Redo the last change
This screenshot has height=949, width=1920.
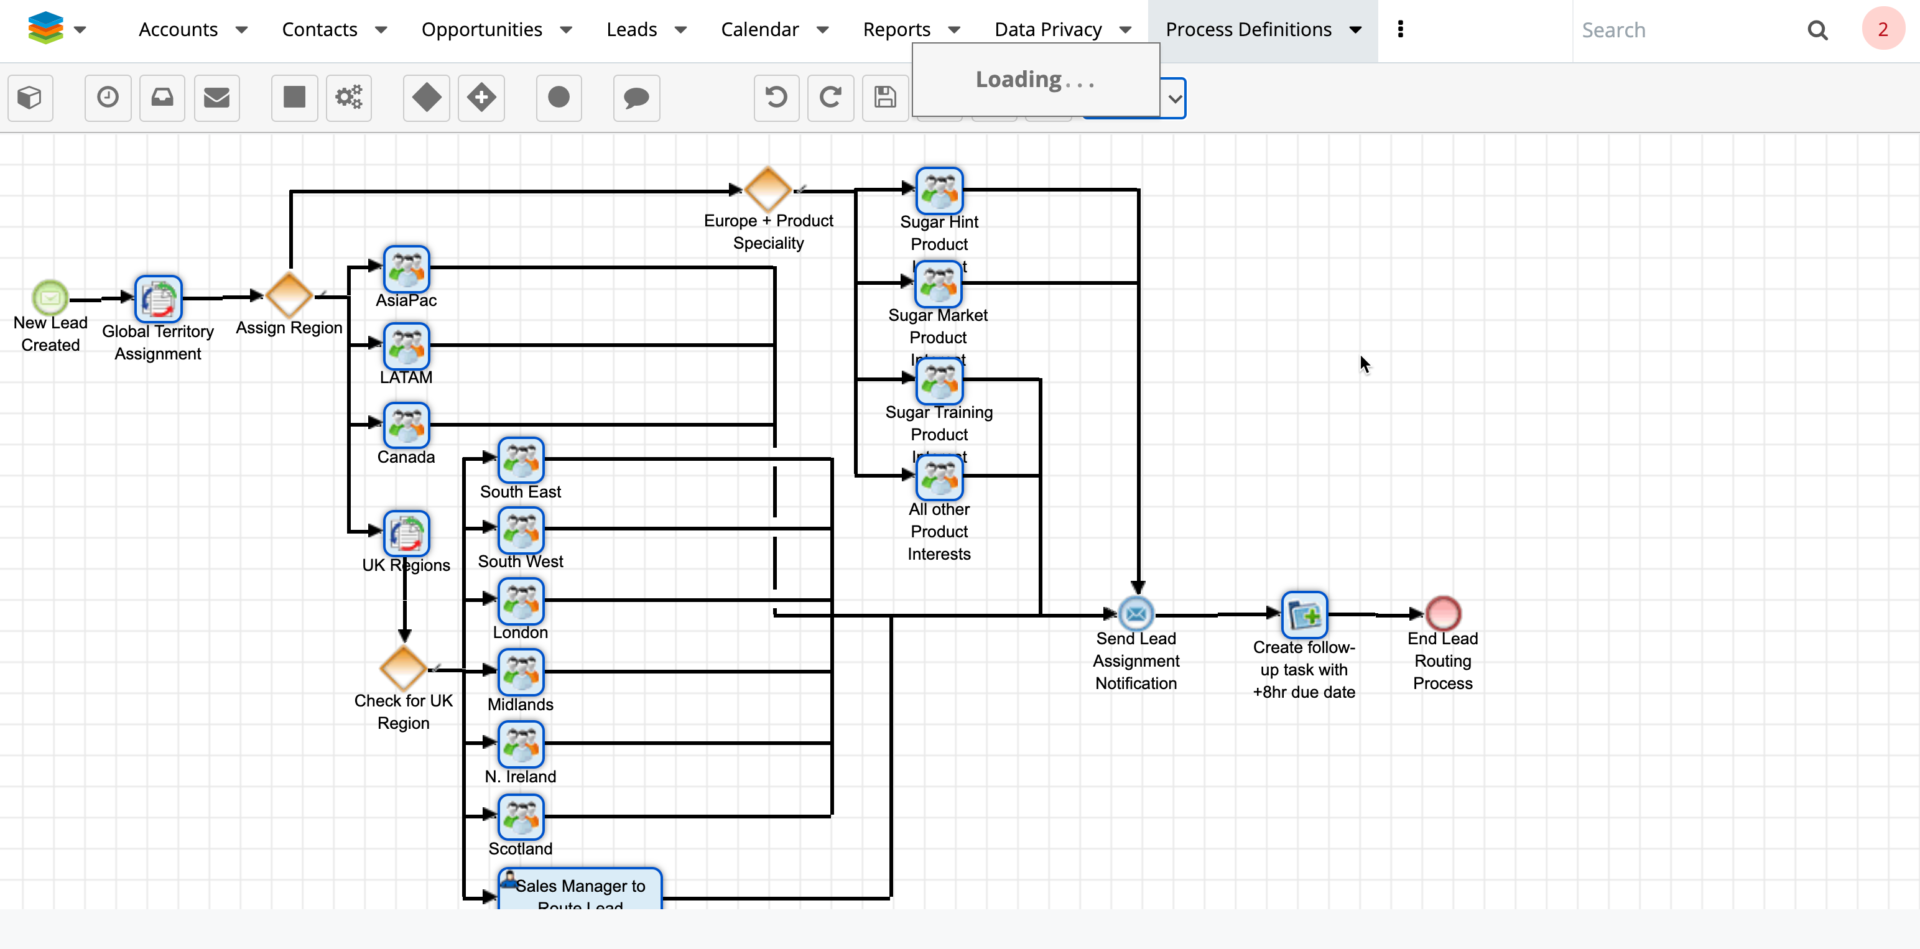830,97
